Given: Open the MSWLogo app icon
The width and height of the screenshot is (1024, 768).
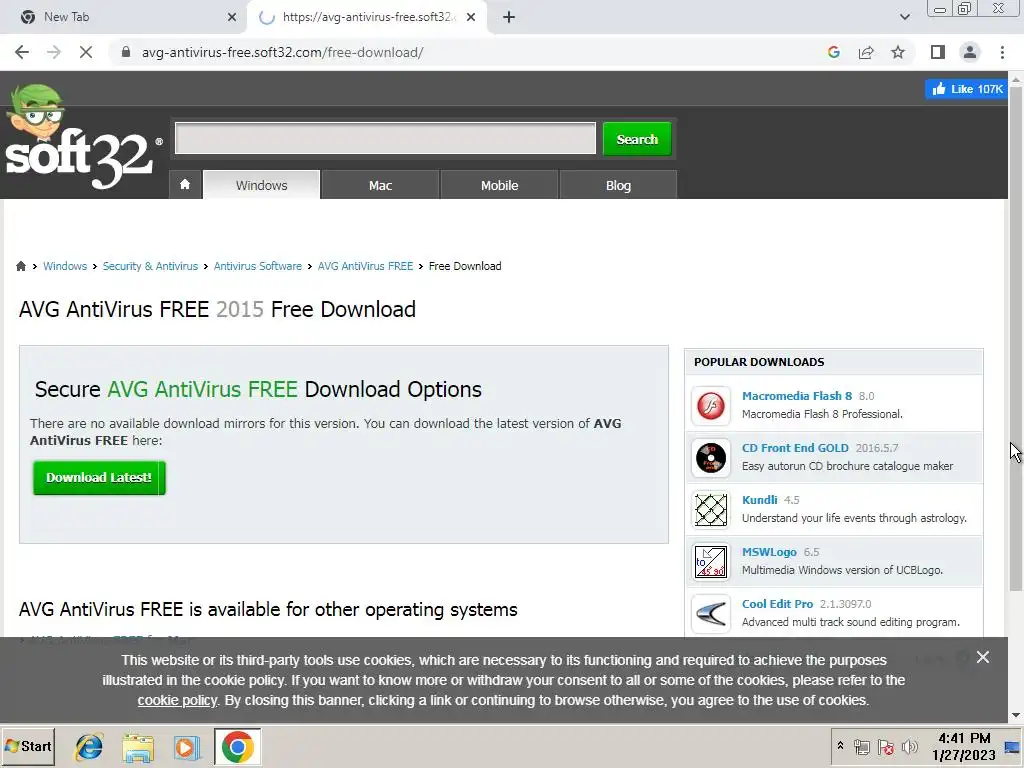Looking at the screenshot, I should pyautogui.click(x=711, y=562).
